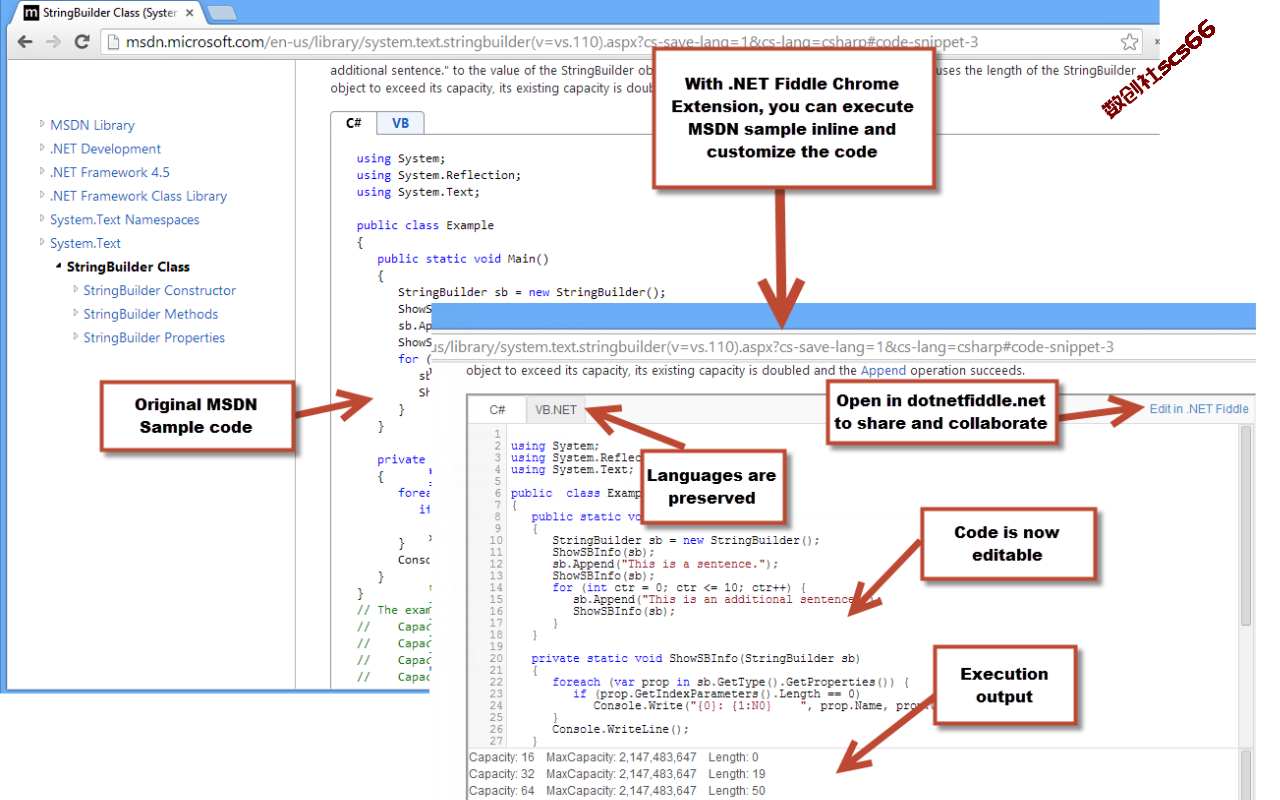Select the StringBuilder Class browser tab
Screen dimensions: 1280x800
108,13
